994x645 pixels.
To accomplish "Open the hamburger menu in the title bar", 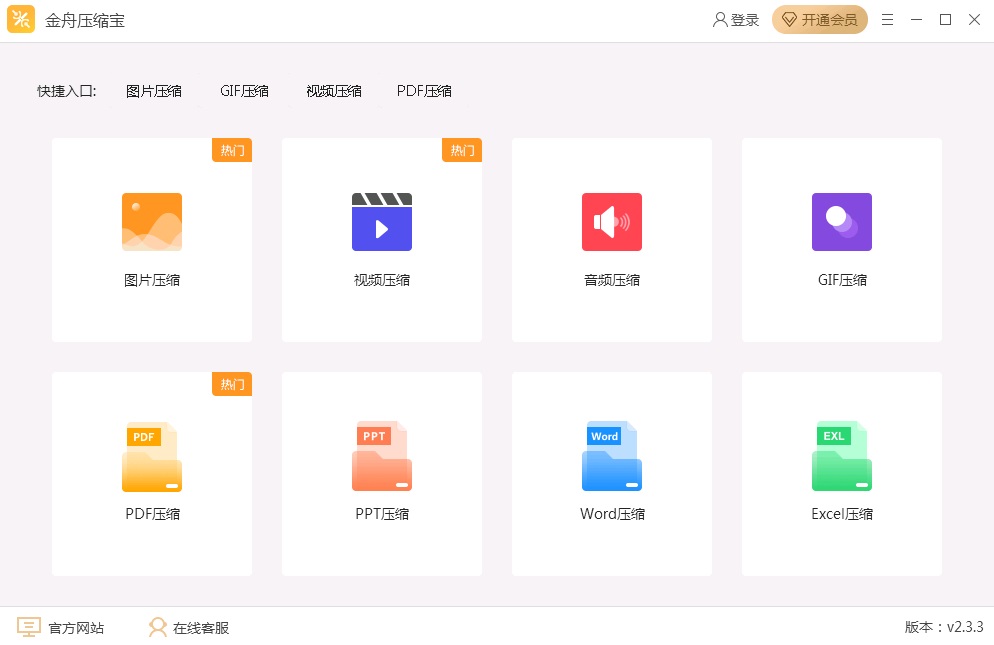I will (x=887, y=19).
